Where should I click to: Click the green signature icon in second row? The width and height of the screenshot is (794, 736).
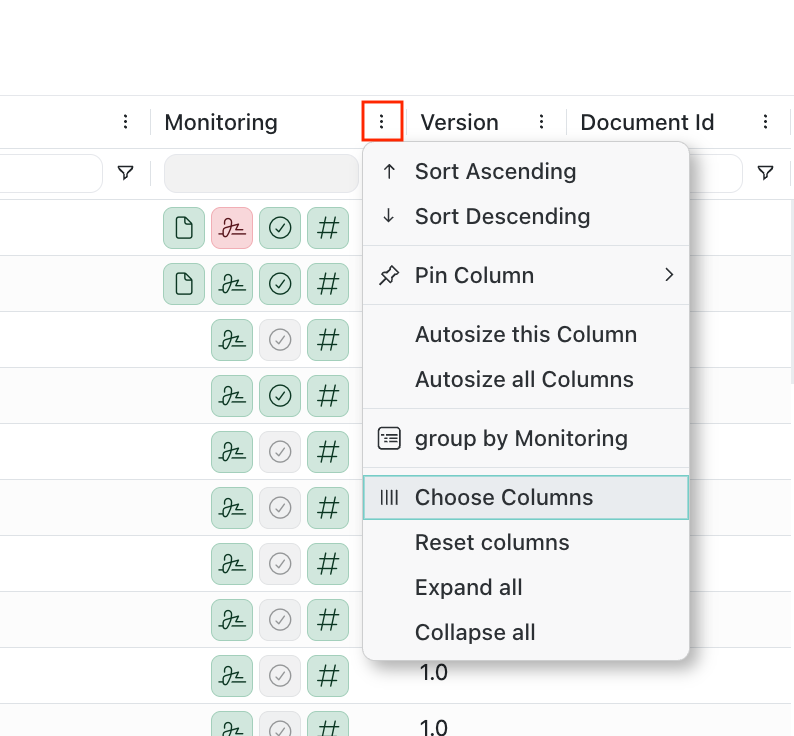point(232,284)
